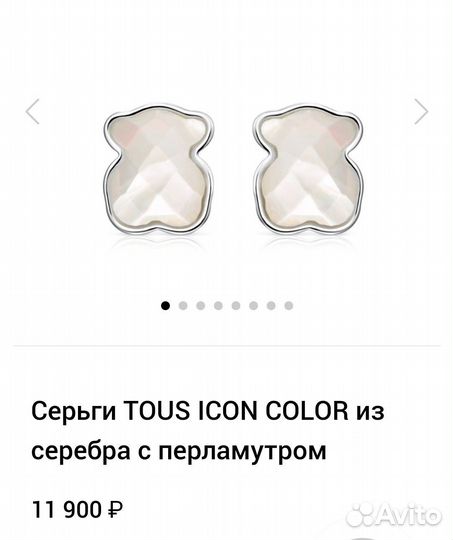Click the Avito watermark logo
Viewport: 453px width, 540px height.
[393, 516]
